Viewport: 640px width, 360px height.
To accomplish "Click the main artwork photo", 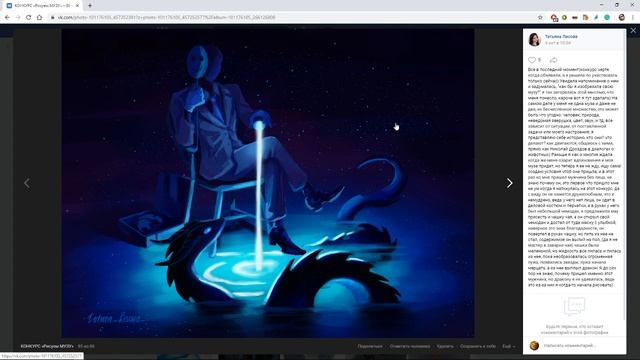I will (268, 183).
